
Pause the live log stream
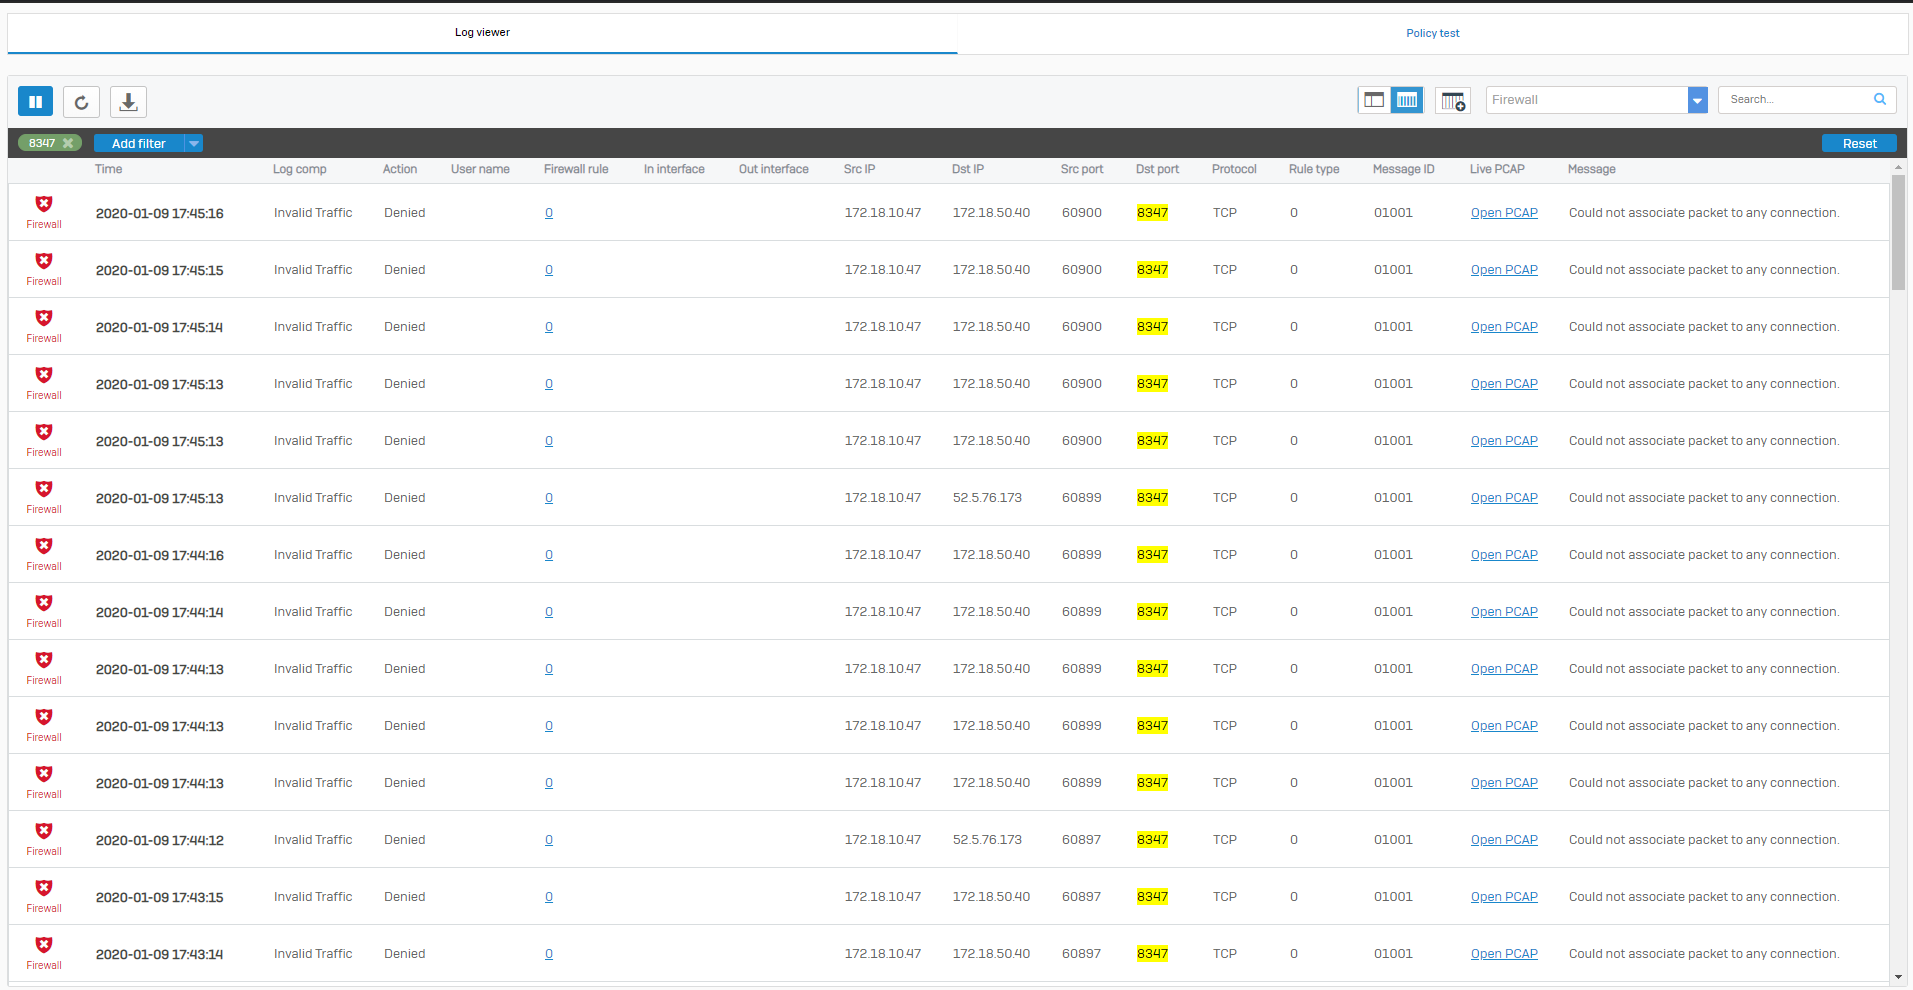pyautogui.click(x=35, y=101)
